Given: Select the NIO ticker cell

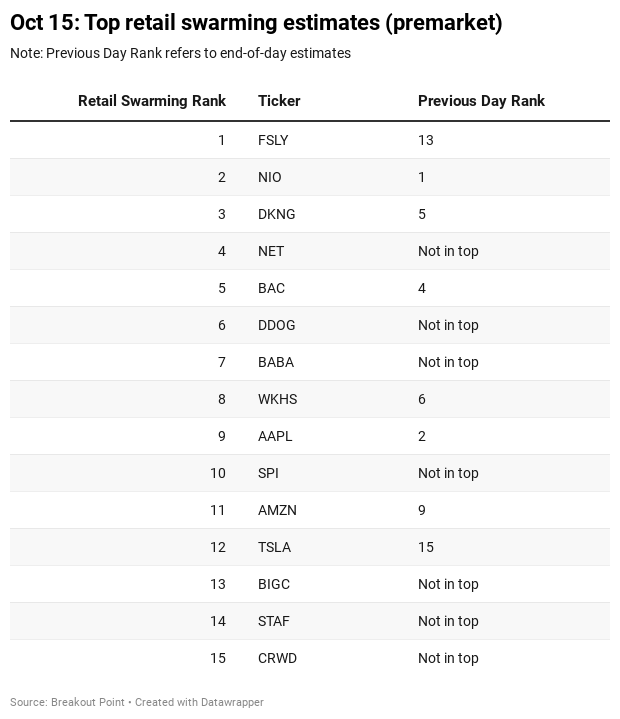Looking at the screenshot, I should tap(270, 177).
